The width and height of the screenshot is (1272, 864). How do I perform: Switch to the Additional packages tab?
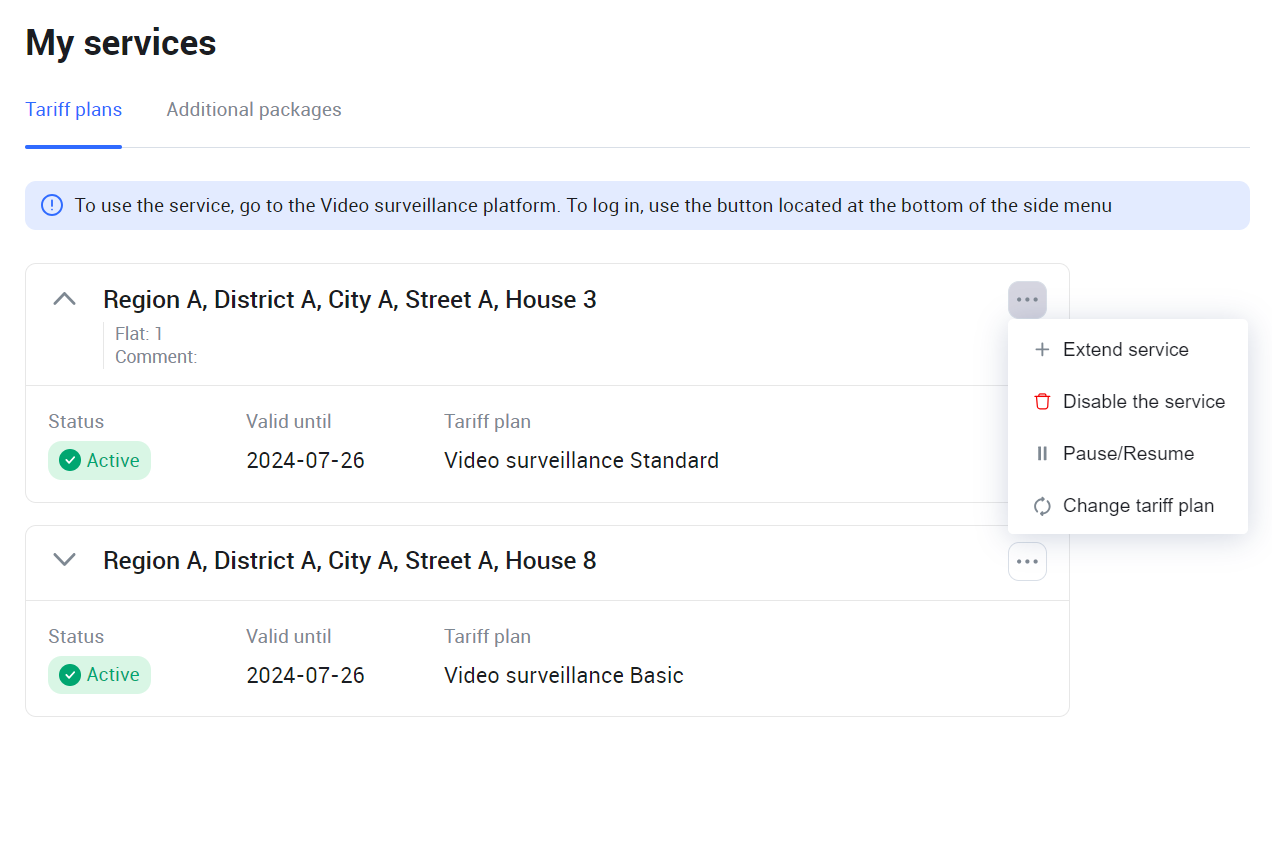[254, 110]
